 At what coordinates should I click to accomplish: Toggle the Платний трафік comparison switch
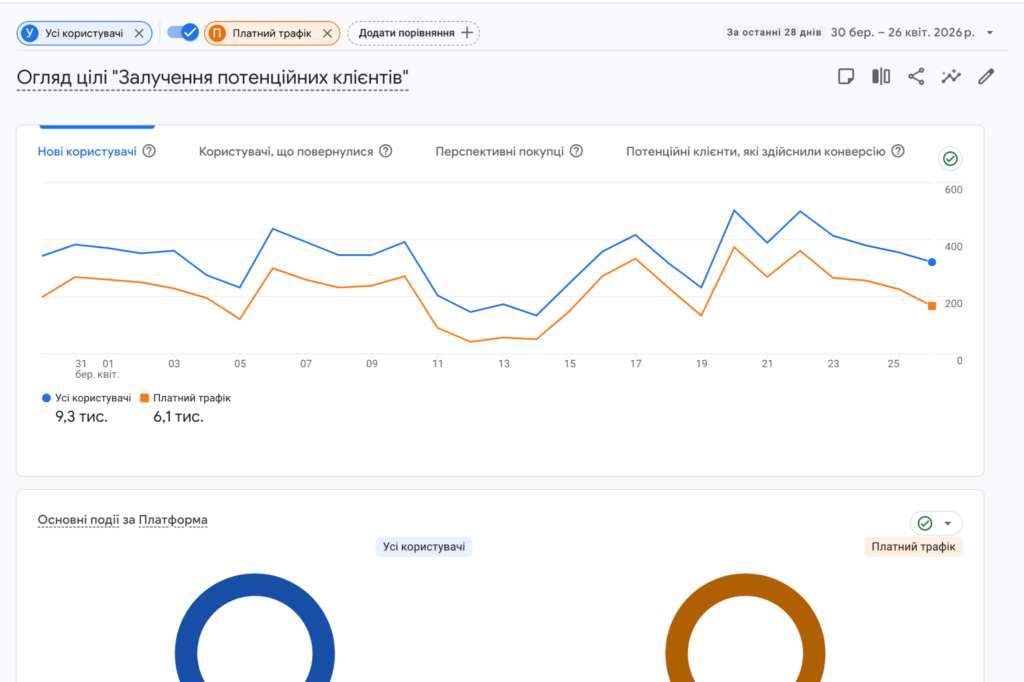(182, 33)
